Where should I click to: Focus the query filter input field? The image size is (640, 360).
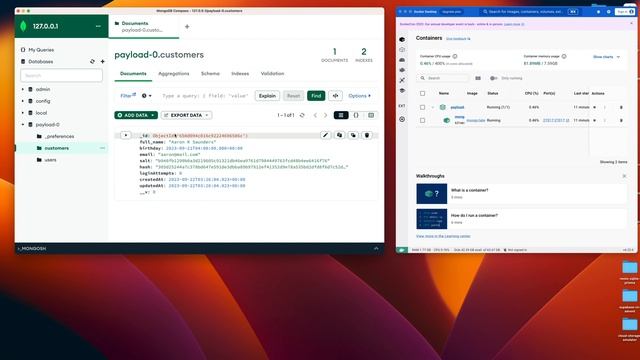pyautogui.click(x=205, y=96)
